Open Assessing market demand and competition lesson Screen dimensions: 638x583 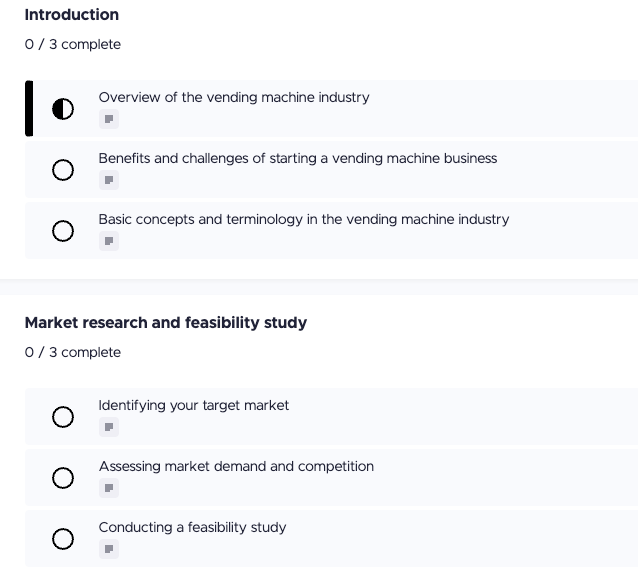(236, 467)
